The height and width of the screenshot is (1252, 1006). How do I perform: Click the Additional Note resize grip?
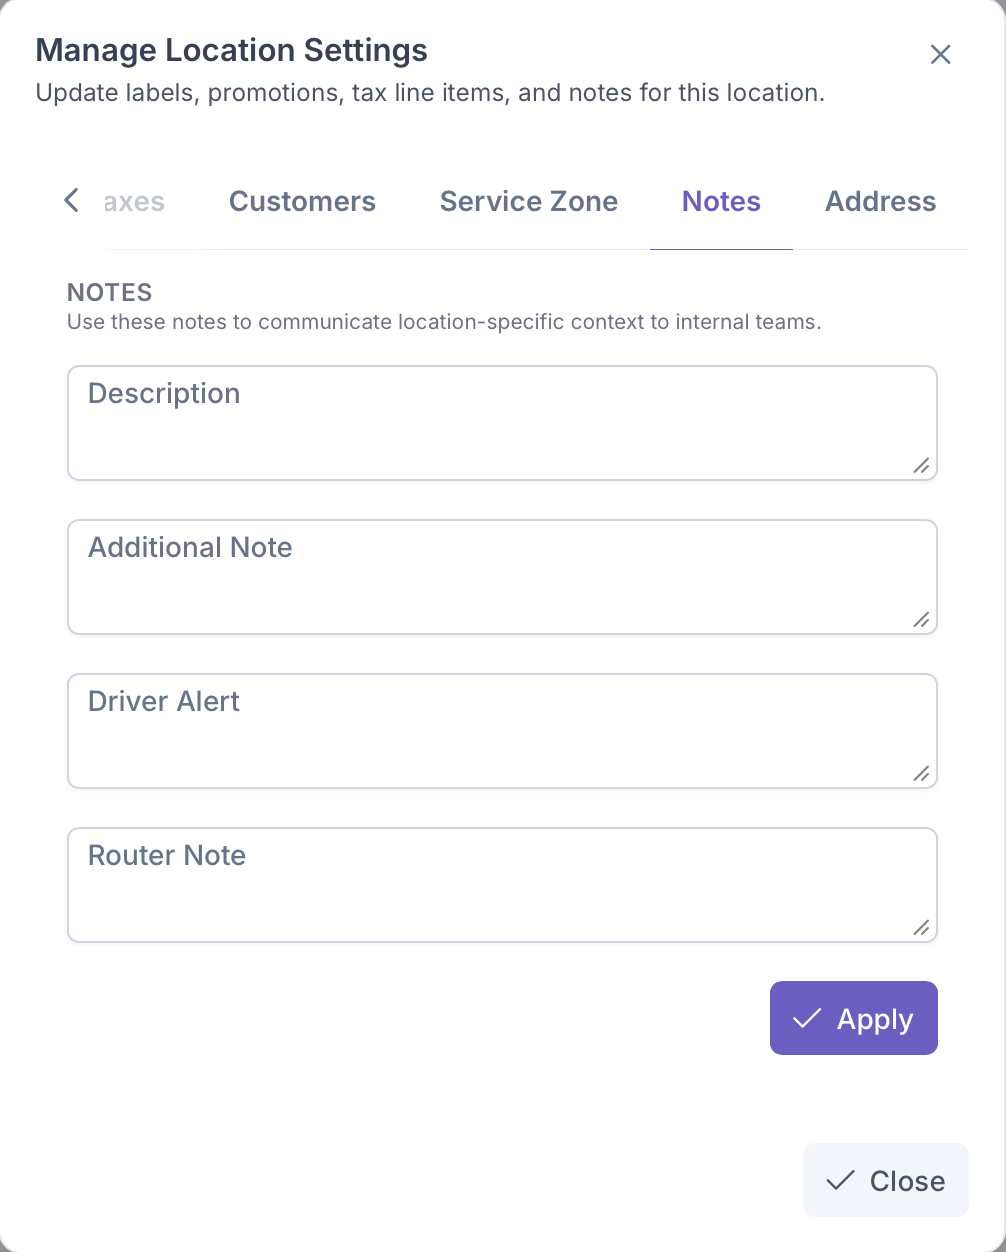coord(921,619)
